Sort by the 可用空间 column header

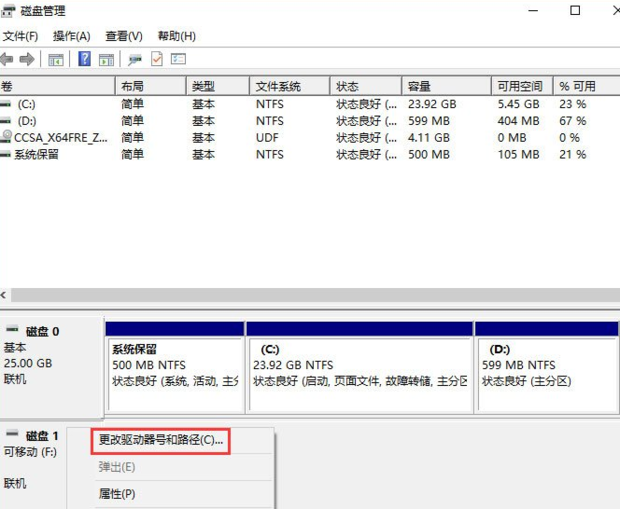522,86
